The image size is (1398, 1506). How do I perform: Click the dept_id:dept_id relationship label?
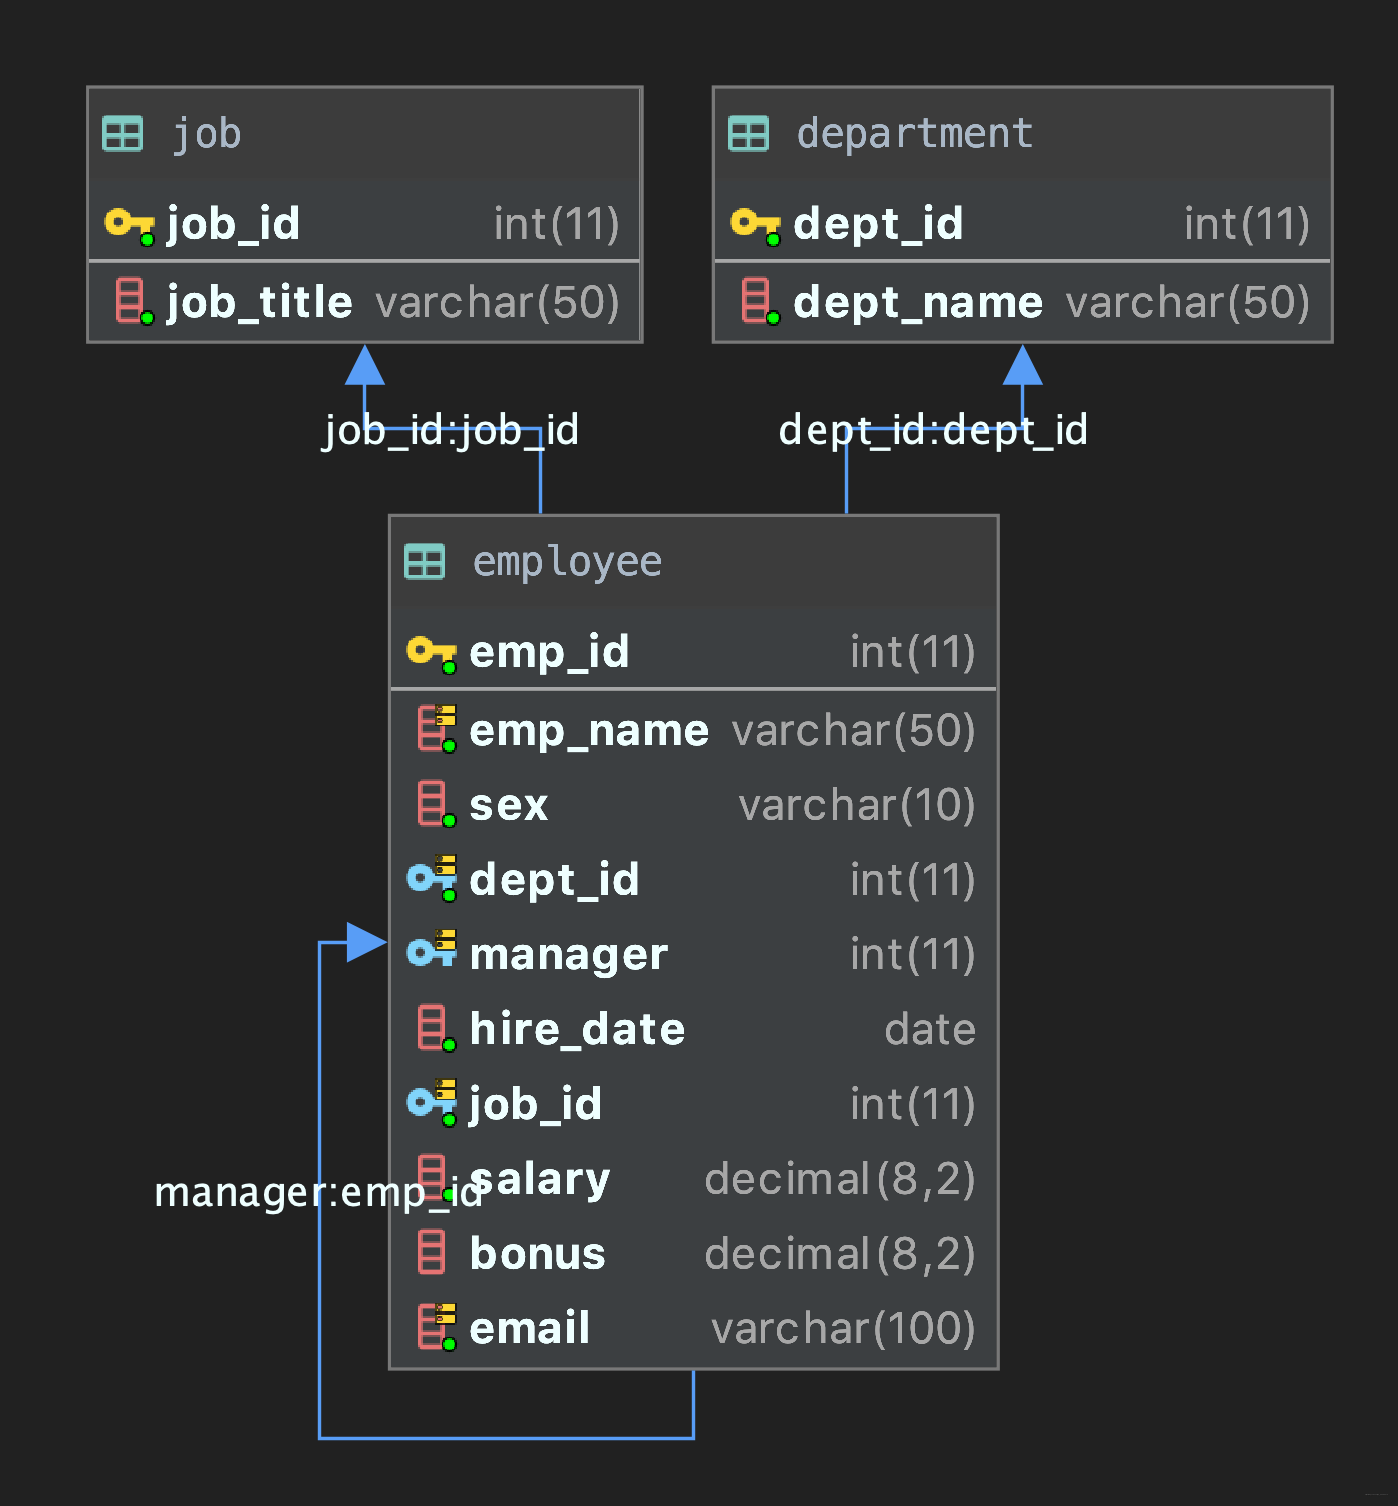tap(933, 430)
